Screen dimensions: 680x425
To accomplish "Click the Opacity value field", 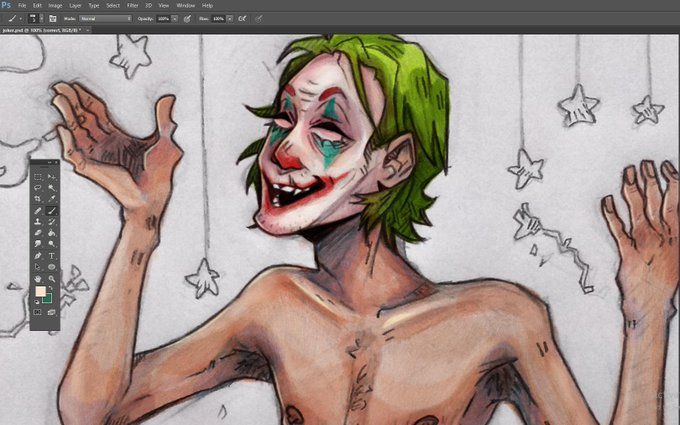I will [x=163, y=19].
